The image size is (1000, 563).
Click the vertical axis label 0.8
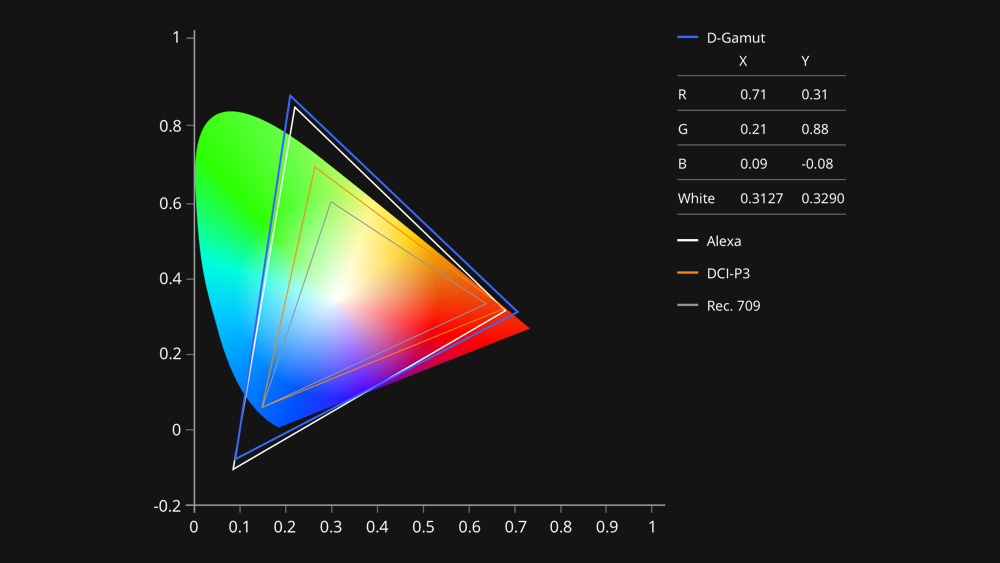click(x=171, y=126)
